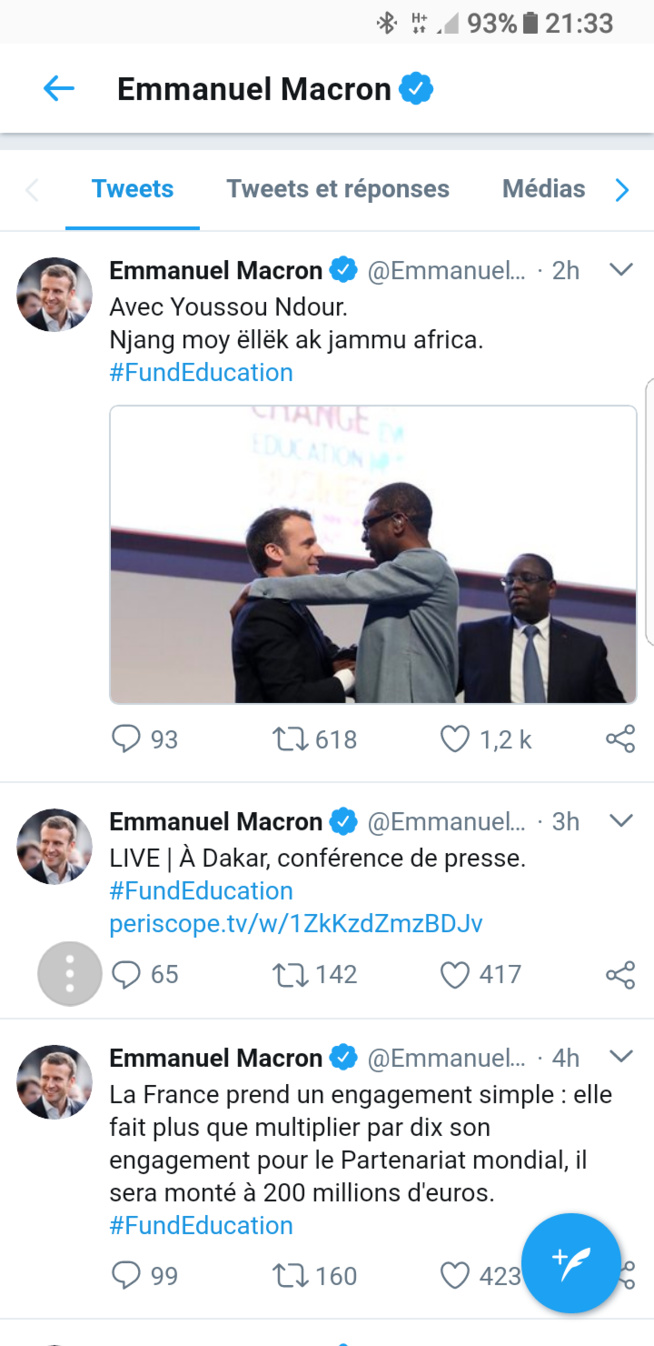Retweet the #FundEducation engagement tweet
This screenshot has width=654, height=1346.
click(291, 1276)
